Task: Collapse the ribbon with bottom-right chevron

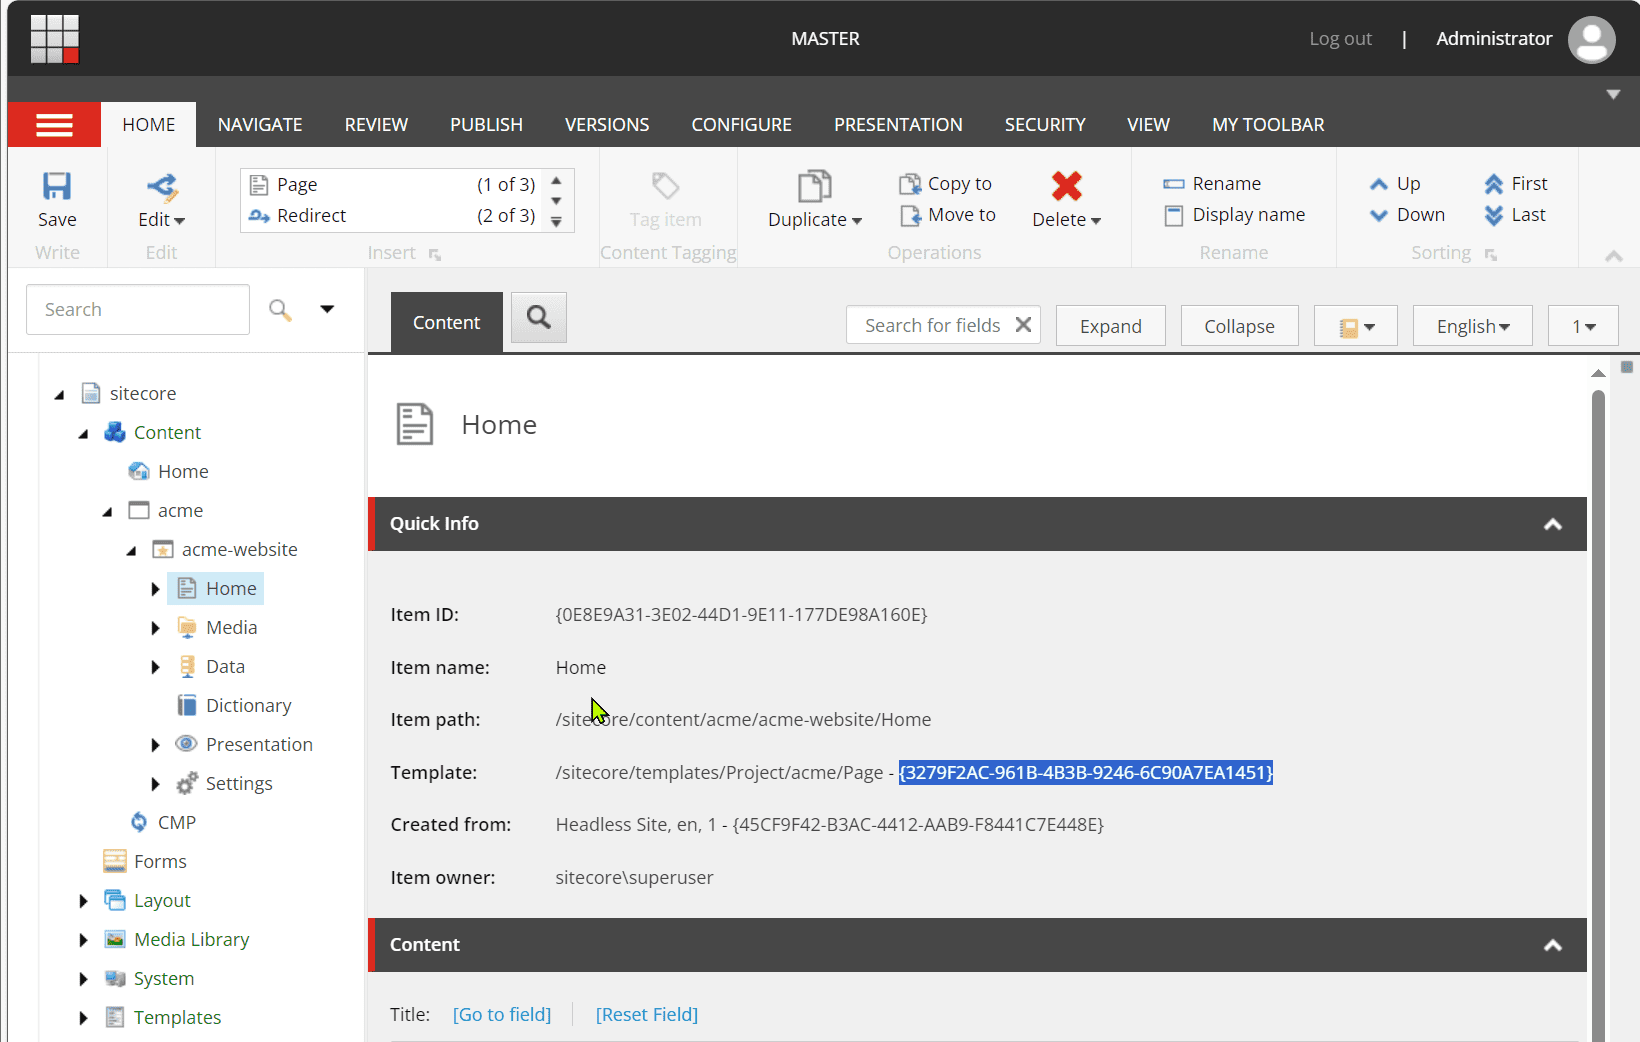Action: coord(1613,256)
